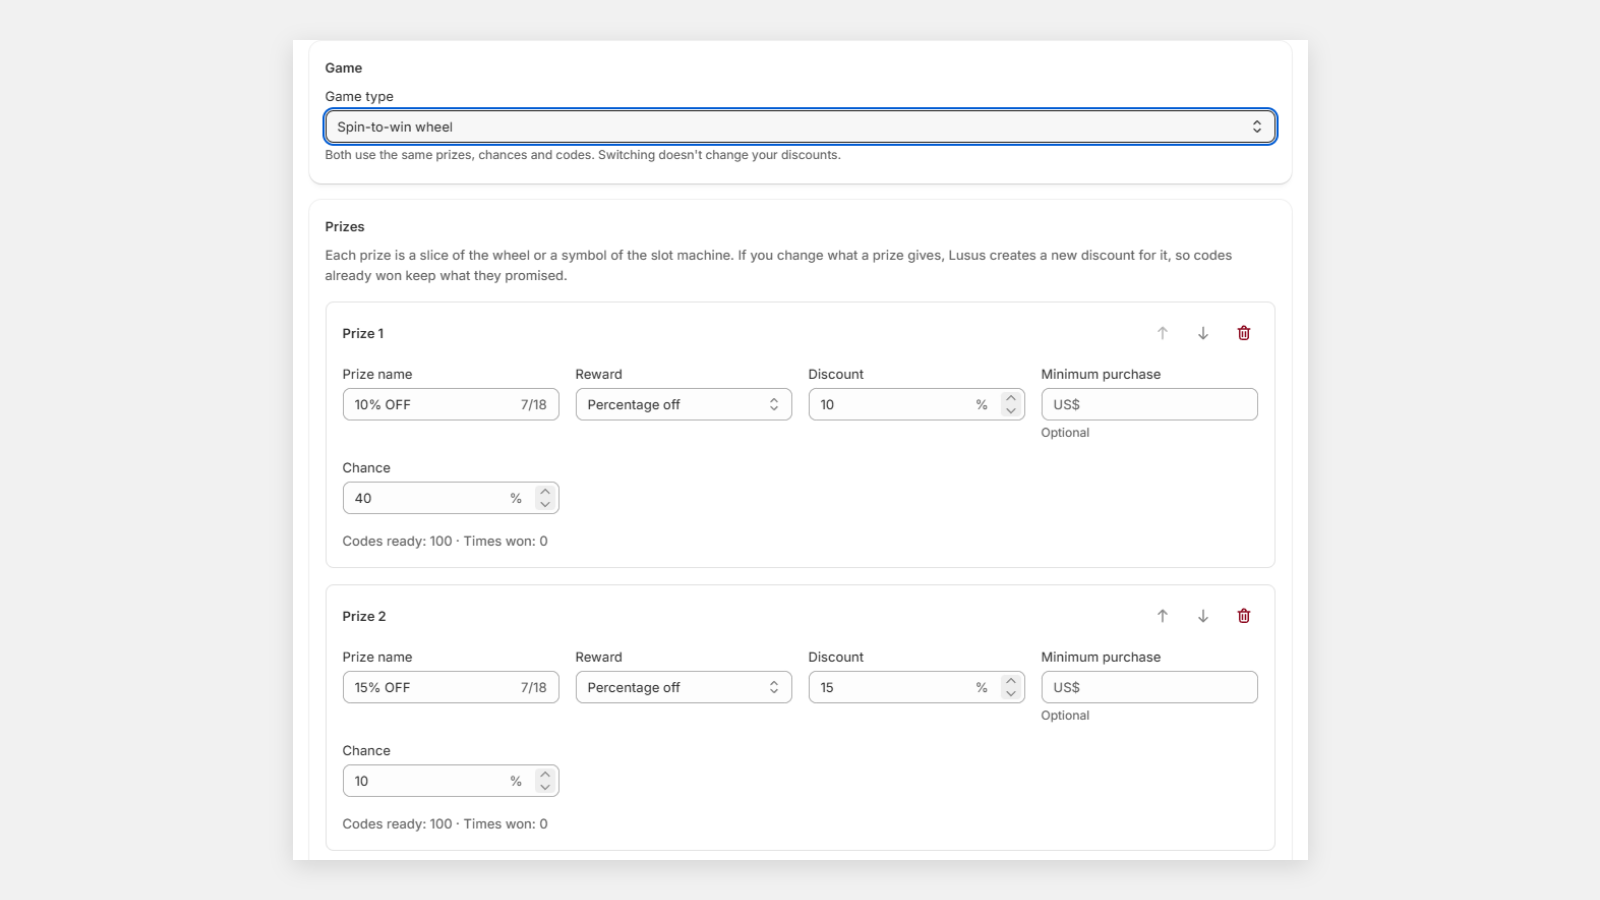The height and width of the screenshot is (900, 1600).
Task: Open the Game type dropdown
Action: click(x=800, y=127)
